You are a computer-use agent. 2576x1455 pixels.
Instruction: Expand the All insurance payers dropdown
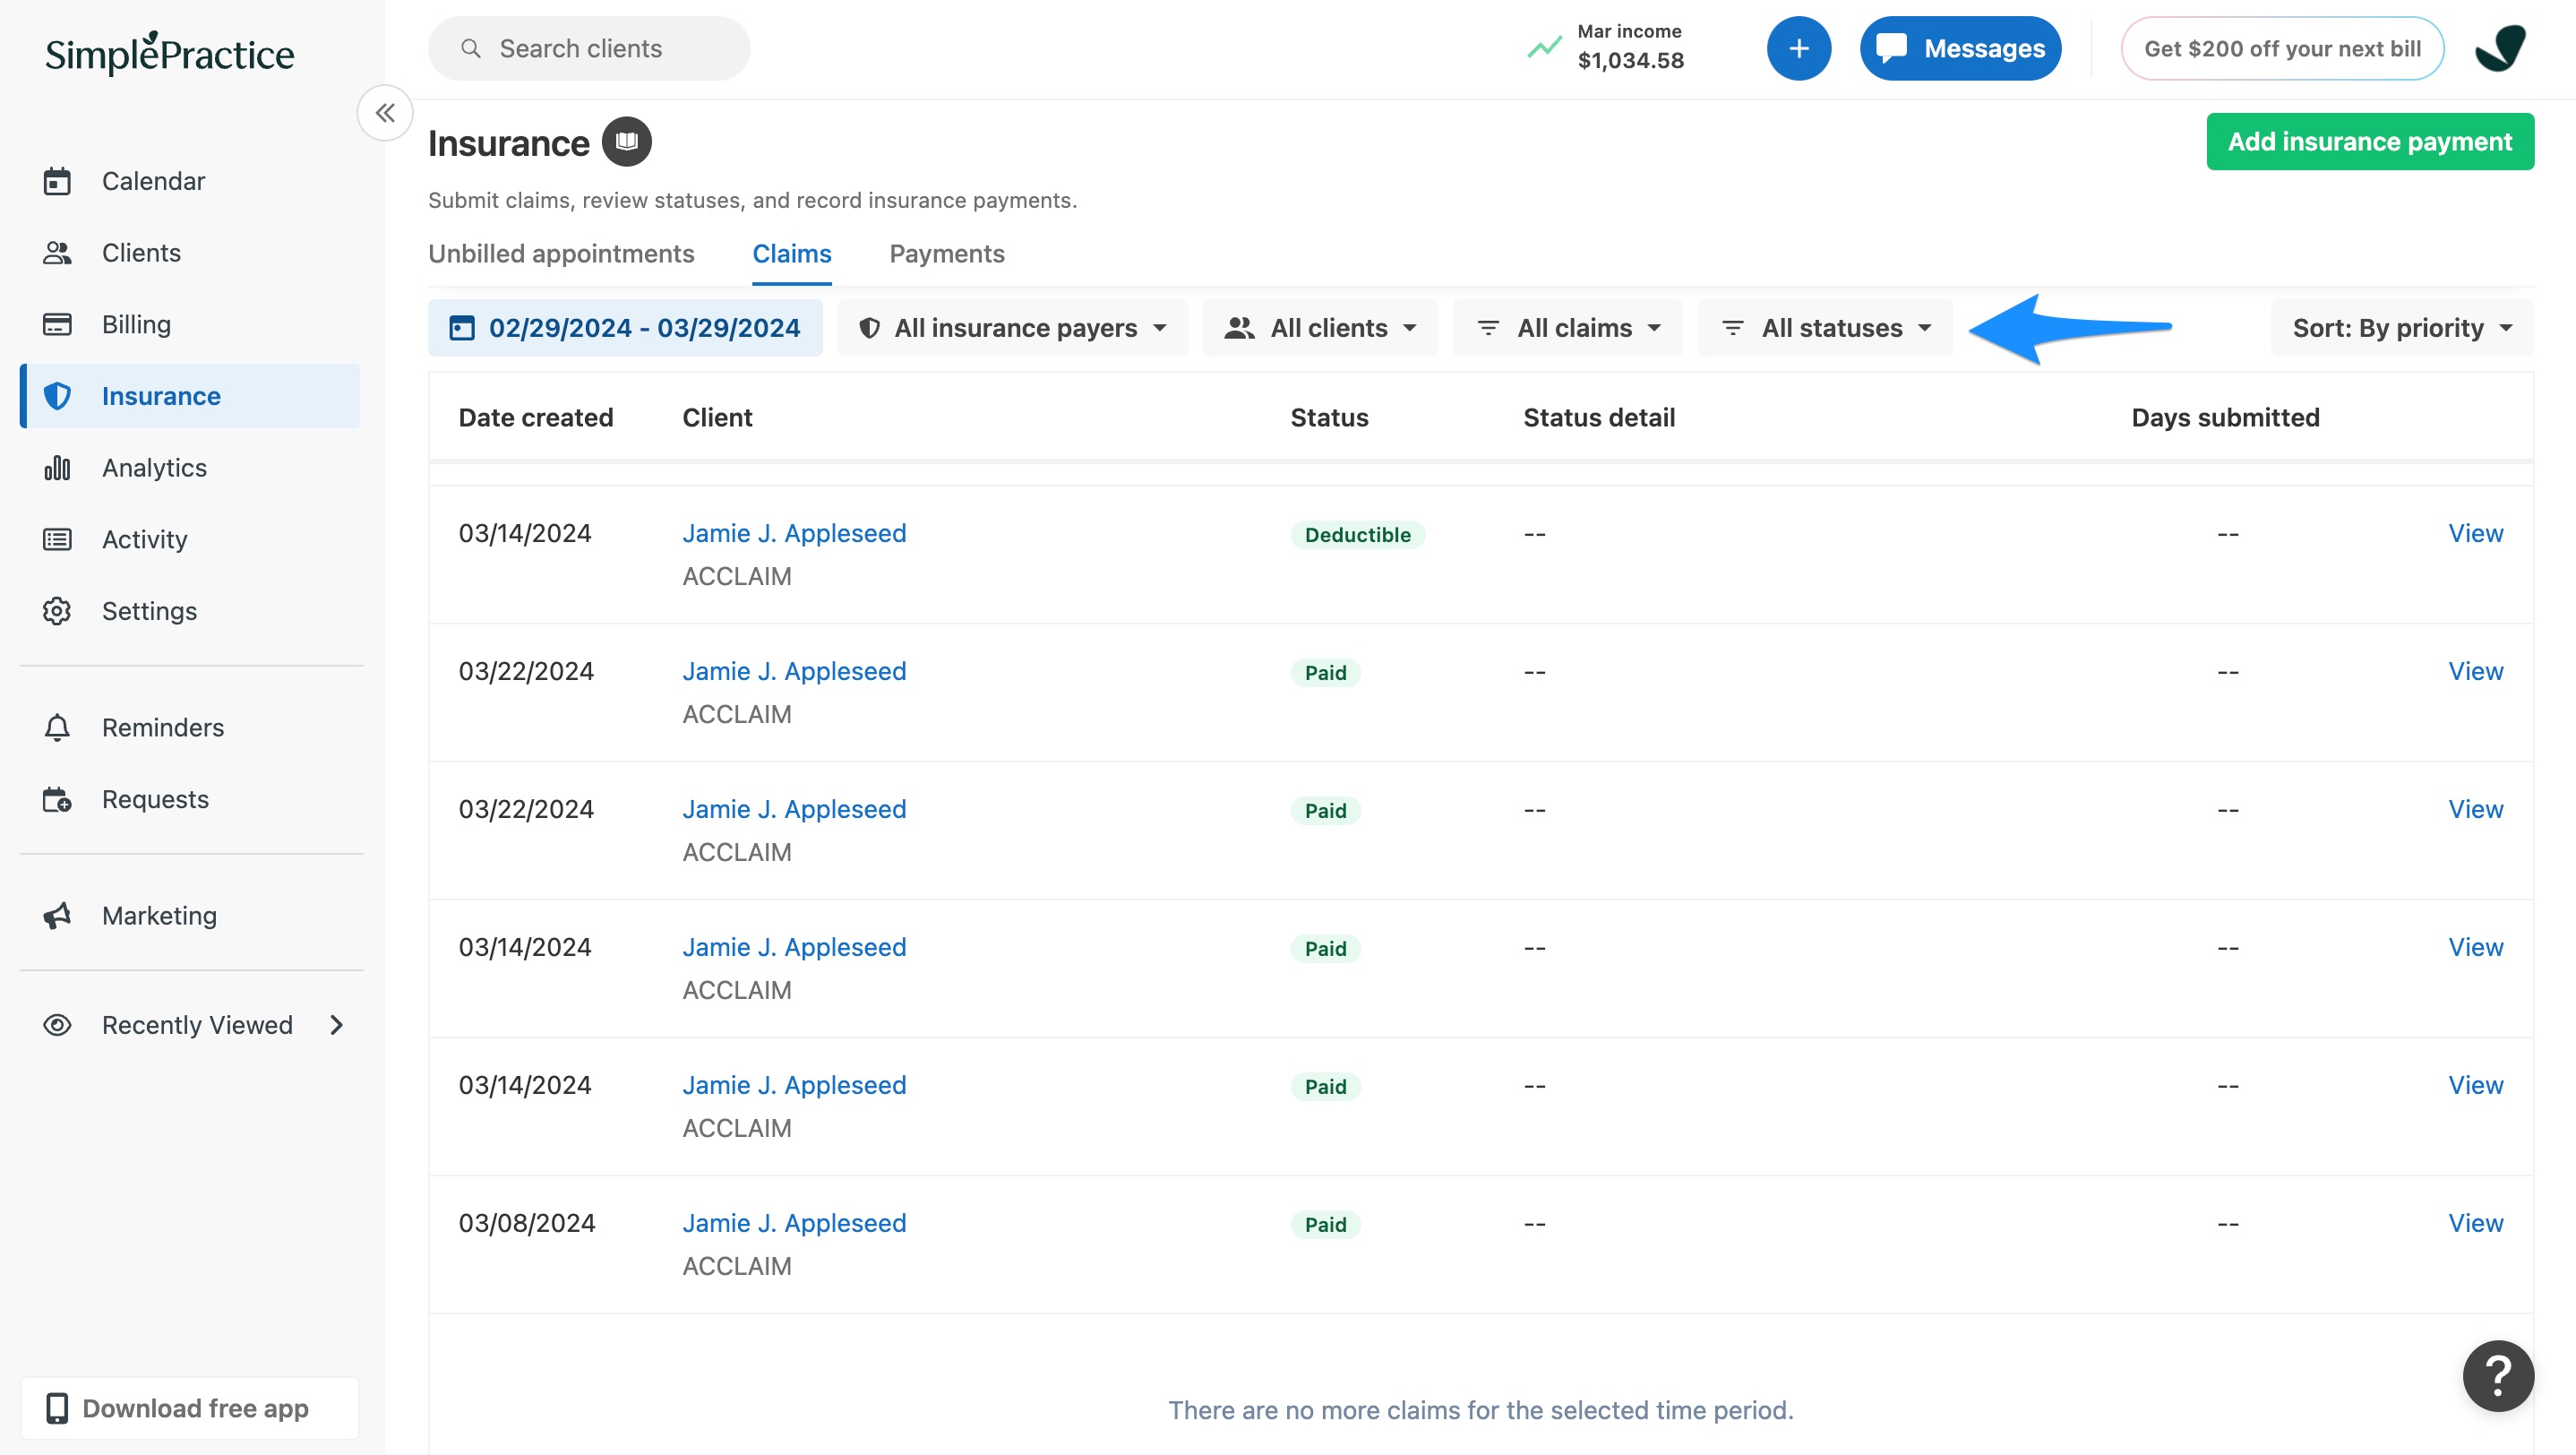[x=1012, y=328]
